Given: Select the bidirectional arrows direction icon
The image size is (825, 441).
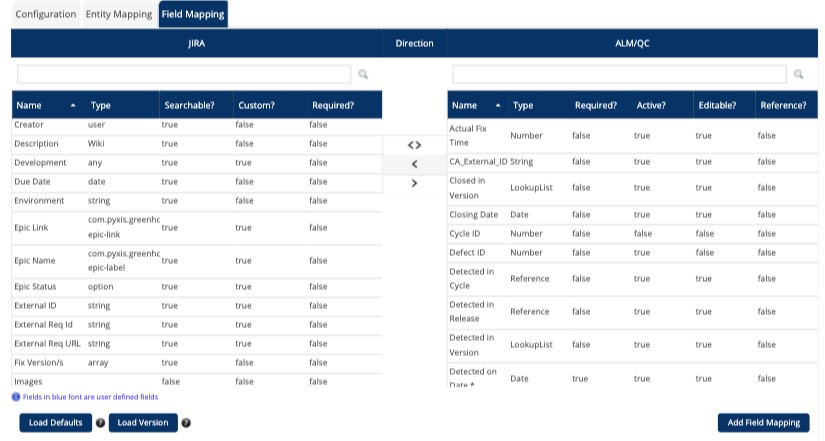Looking at the screenshot, I should [x=414, y=145].
